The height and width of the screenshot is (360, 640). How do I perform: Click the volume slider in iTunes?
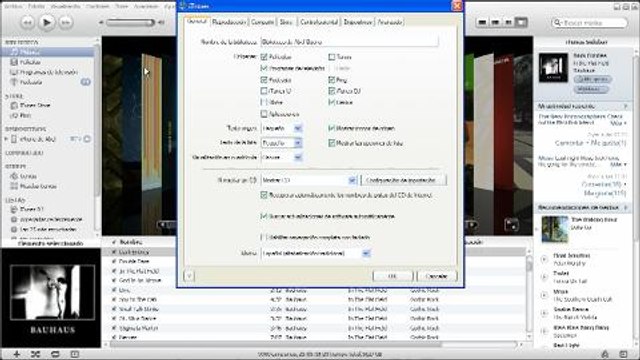[130, 22]
